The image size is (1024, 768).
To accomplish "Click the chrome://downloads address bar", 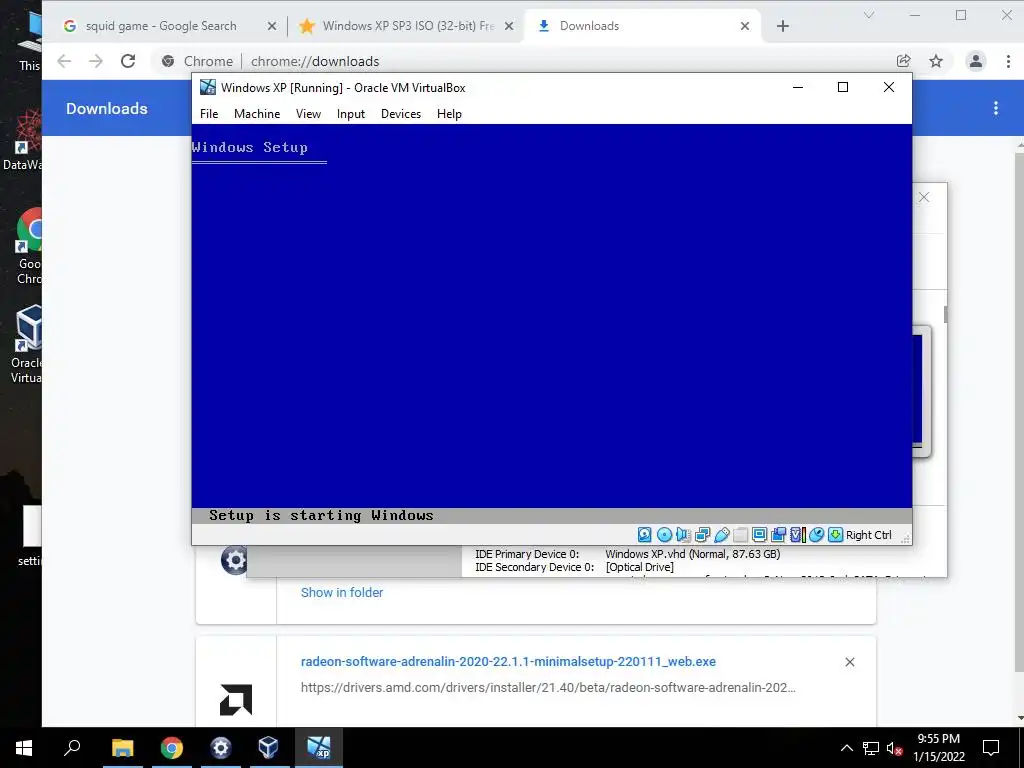I will (522, 61).
